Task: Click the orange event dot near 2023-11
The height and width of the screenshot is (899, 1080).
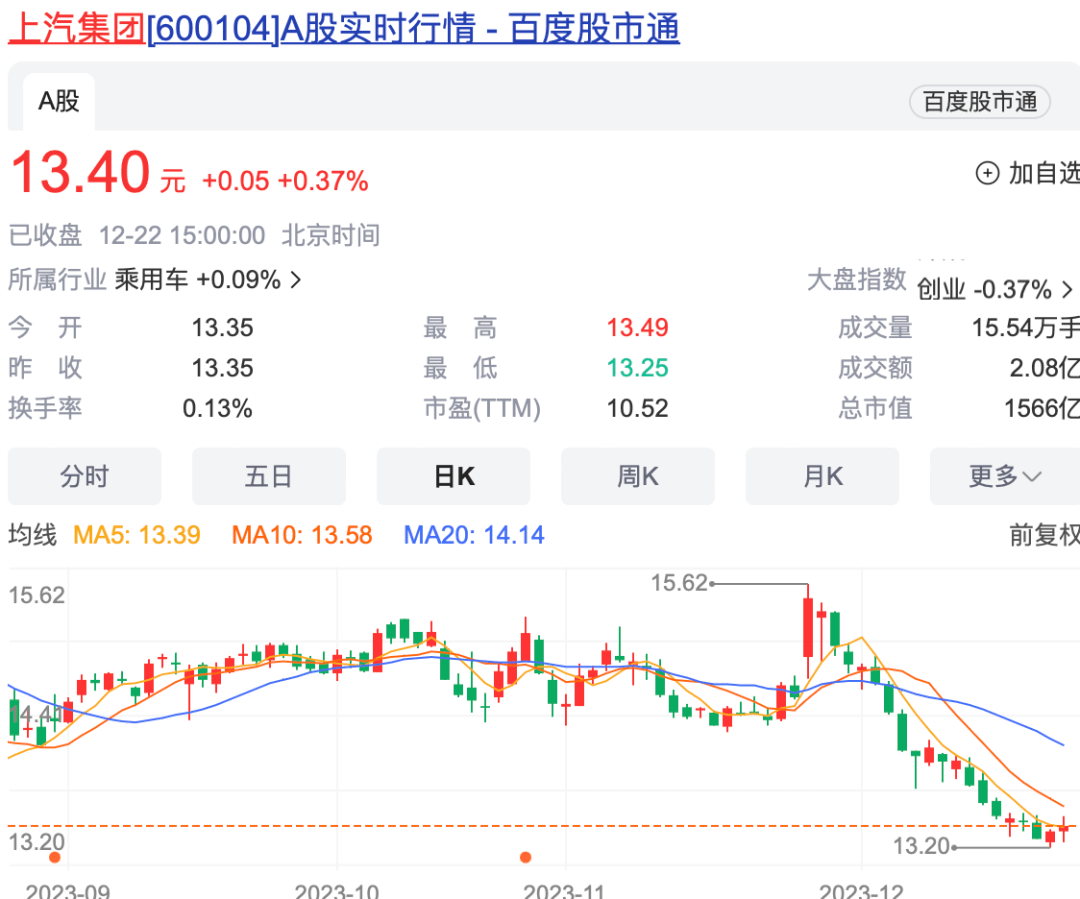Action: coord(526,857)
